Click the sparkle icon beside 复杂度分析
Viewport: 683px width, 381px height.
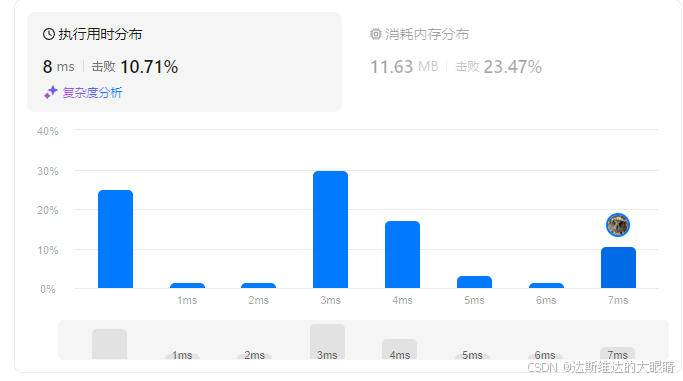pyautogui.click(x=51, y=92)
